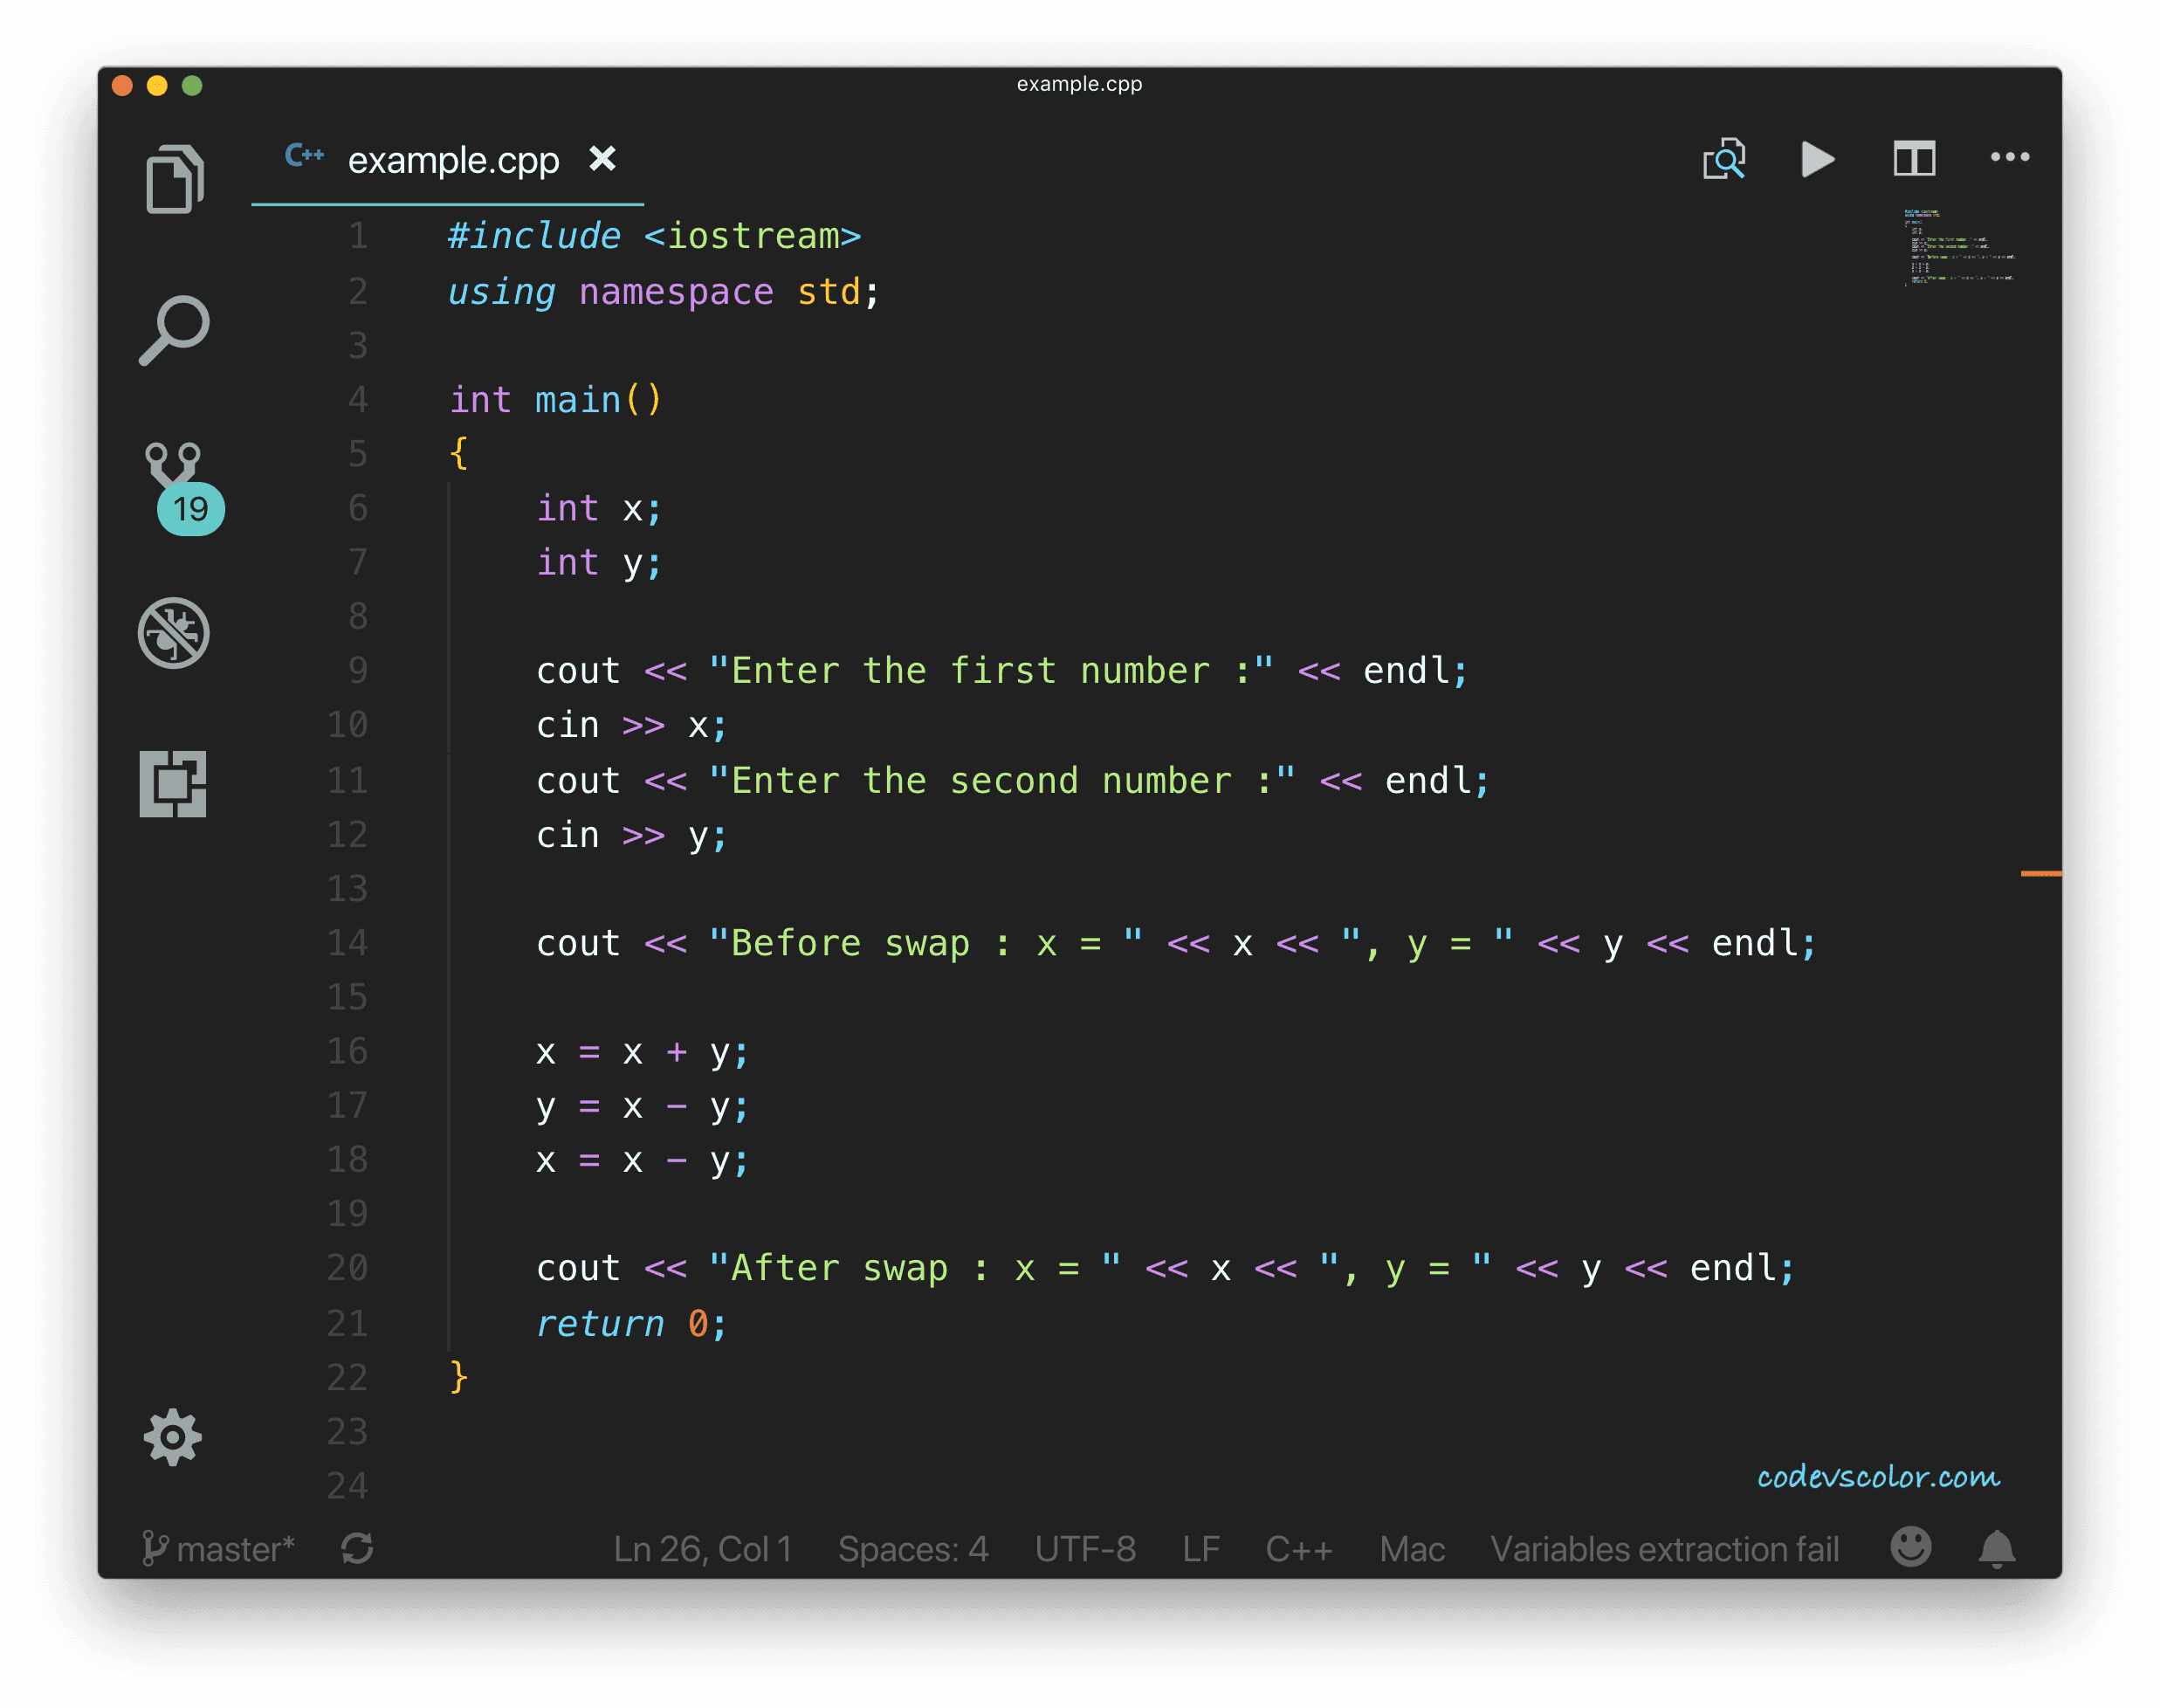Open the Search sidebar panel
The height and width of the screenshot is (1708, 2160).
(x=174, y=331)
